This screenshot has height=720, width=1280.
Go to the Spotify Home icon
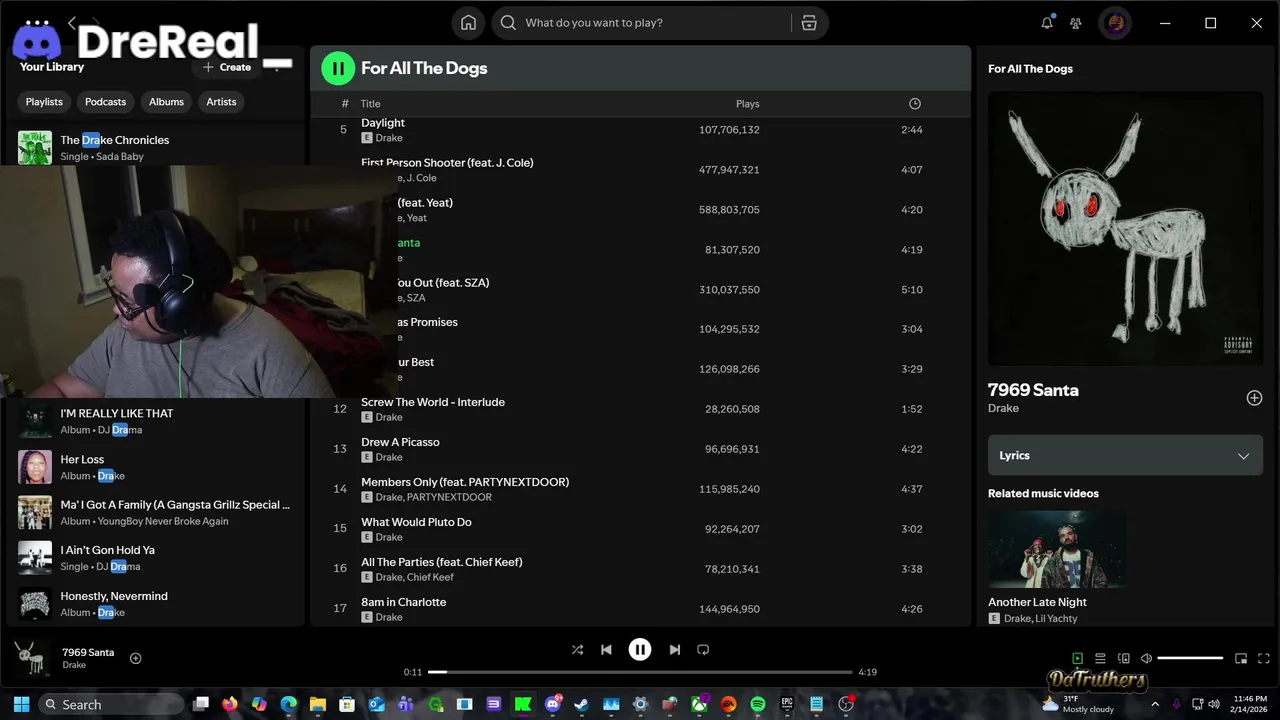468,23
